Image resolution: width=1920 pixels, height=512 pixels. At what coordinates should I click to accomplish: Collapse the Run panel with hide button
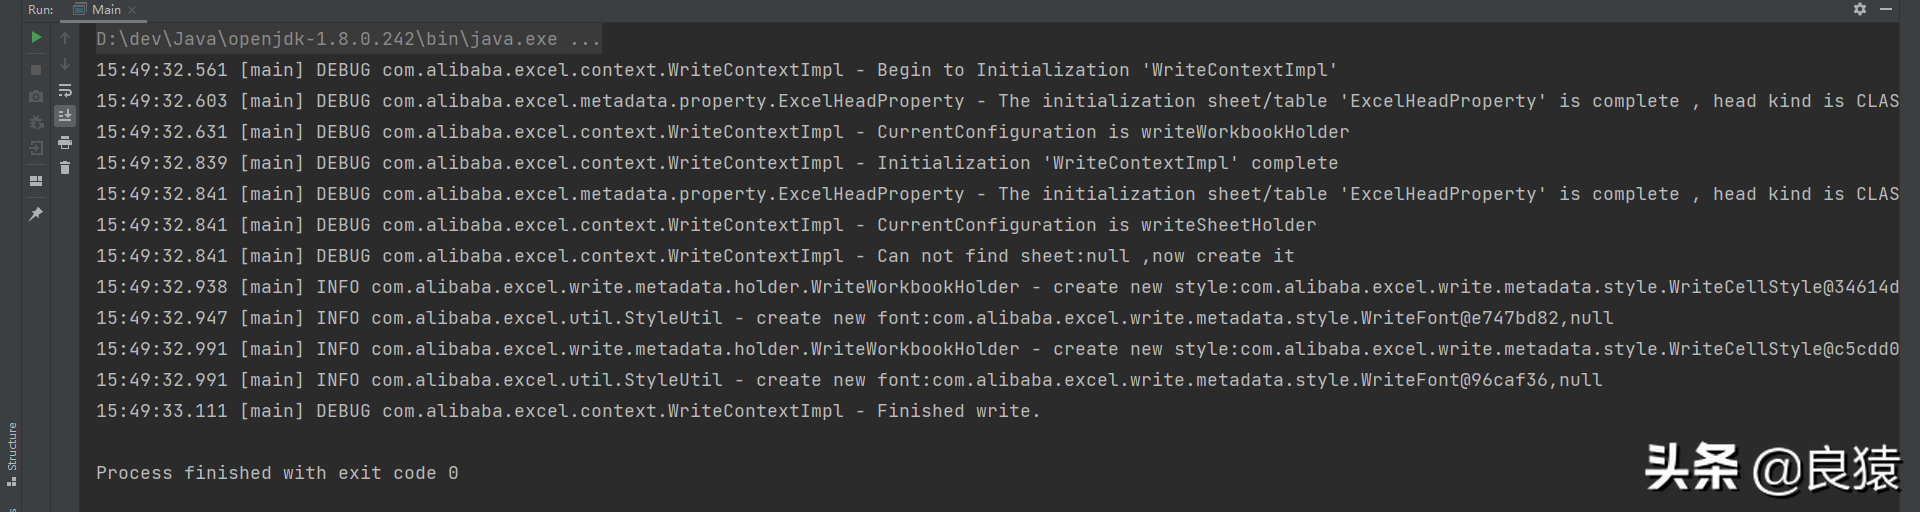1886,9
